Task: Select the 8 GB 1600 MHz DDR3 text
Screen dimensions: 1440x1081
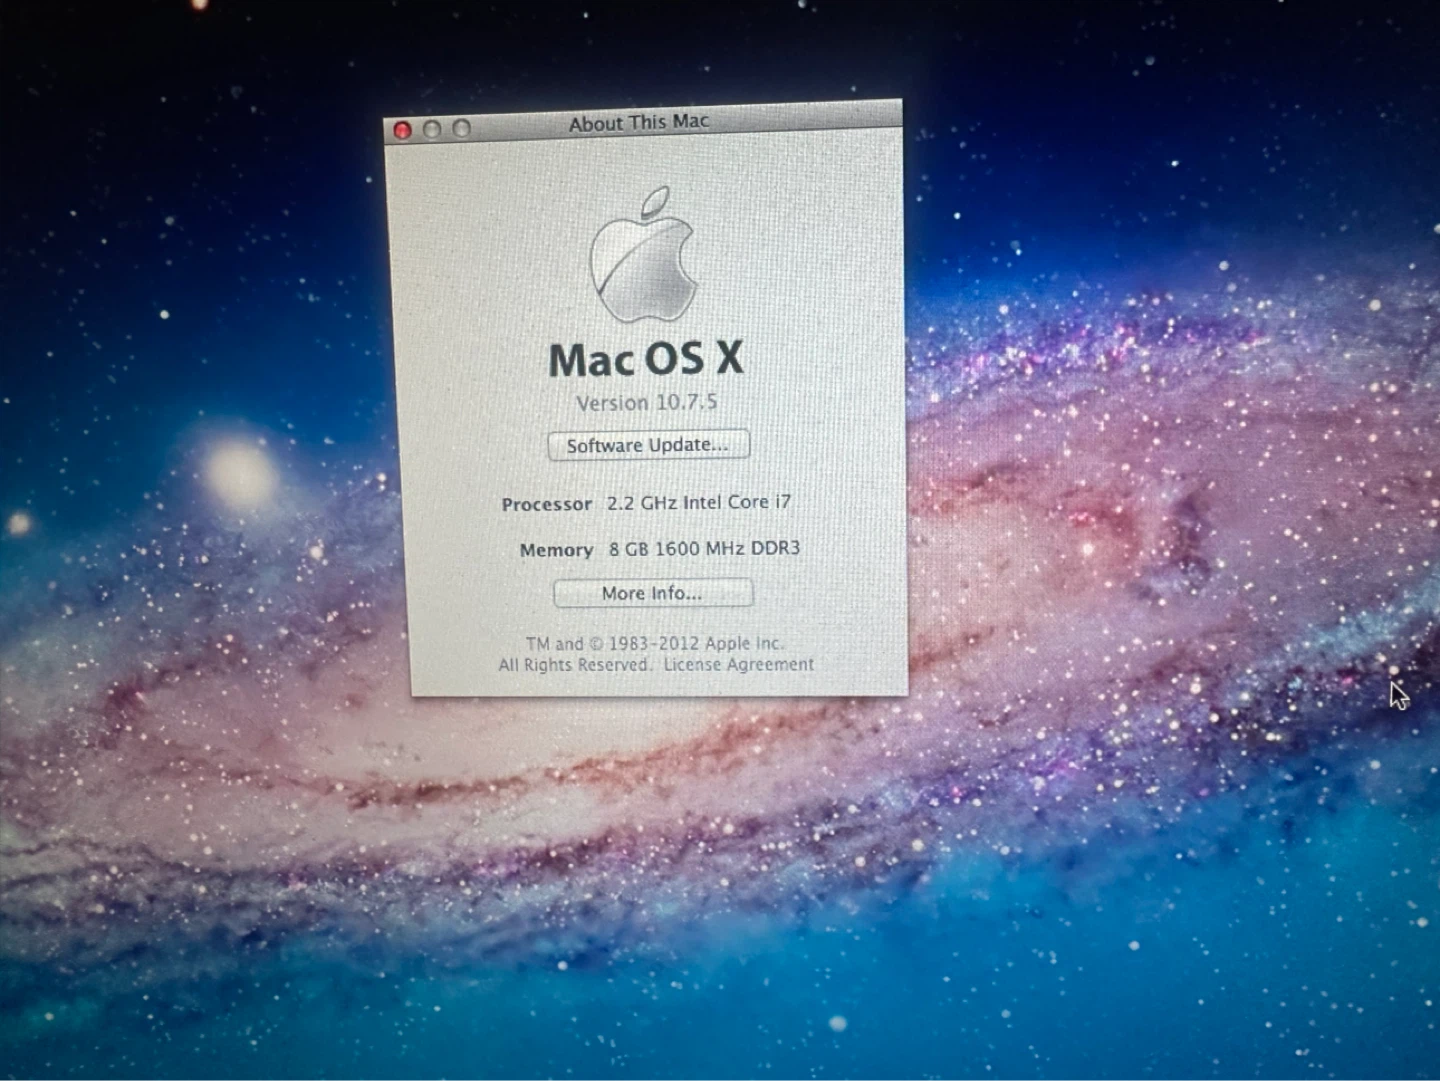Action: click(x=704, y=548)
